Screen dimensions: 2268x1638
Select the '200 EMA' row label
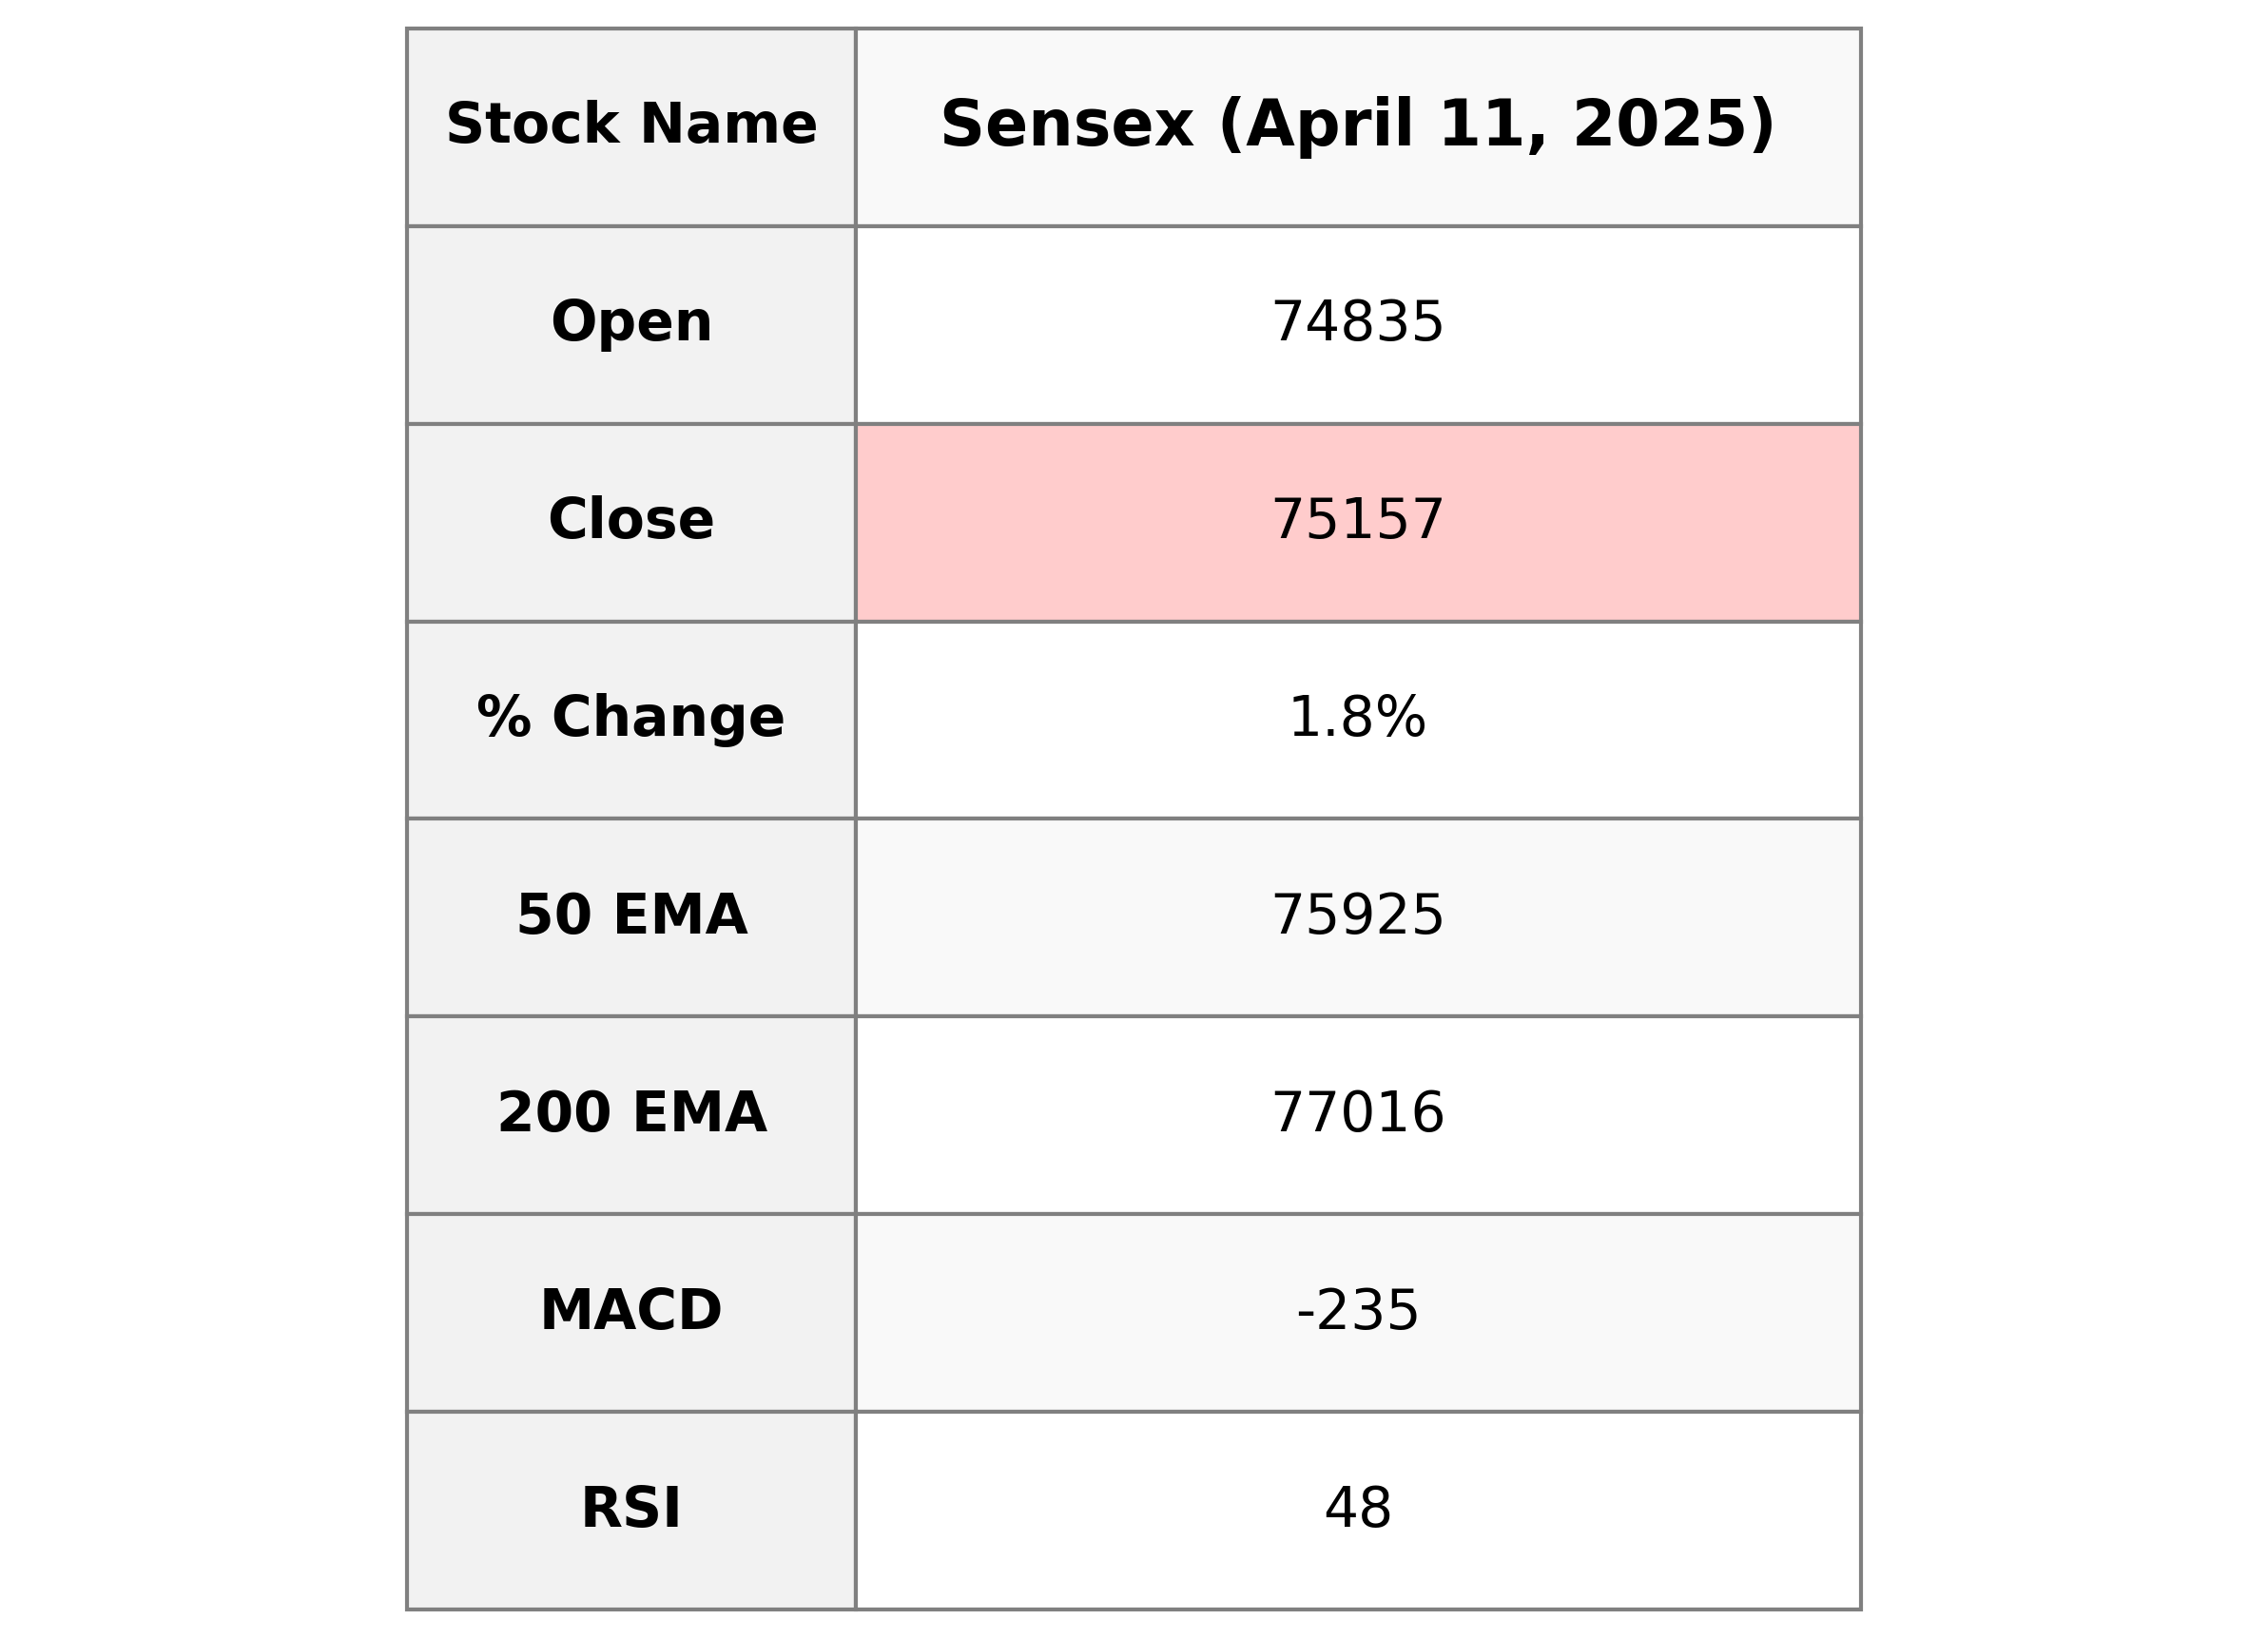coord(631,1113)
